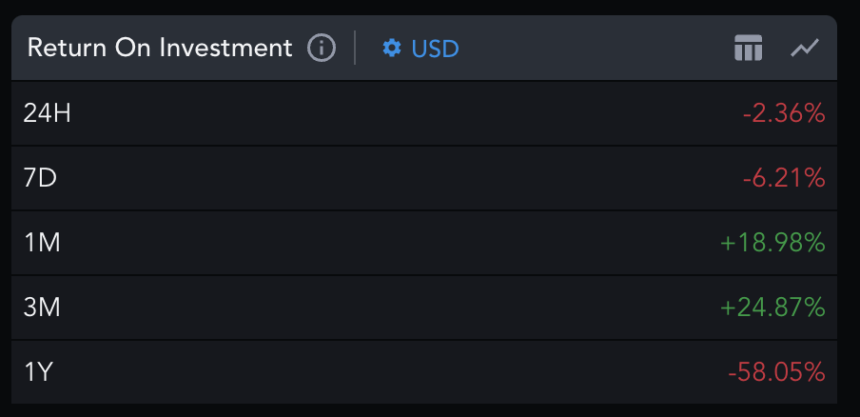Select the 1Y period label
860x417 pixels.
[x=39, y=372]
